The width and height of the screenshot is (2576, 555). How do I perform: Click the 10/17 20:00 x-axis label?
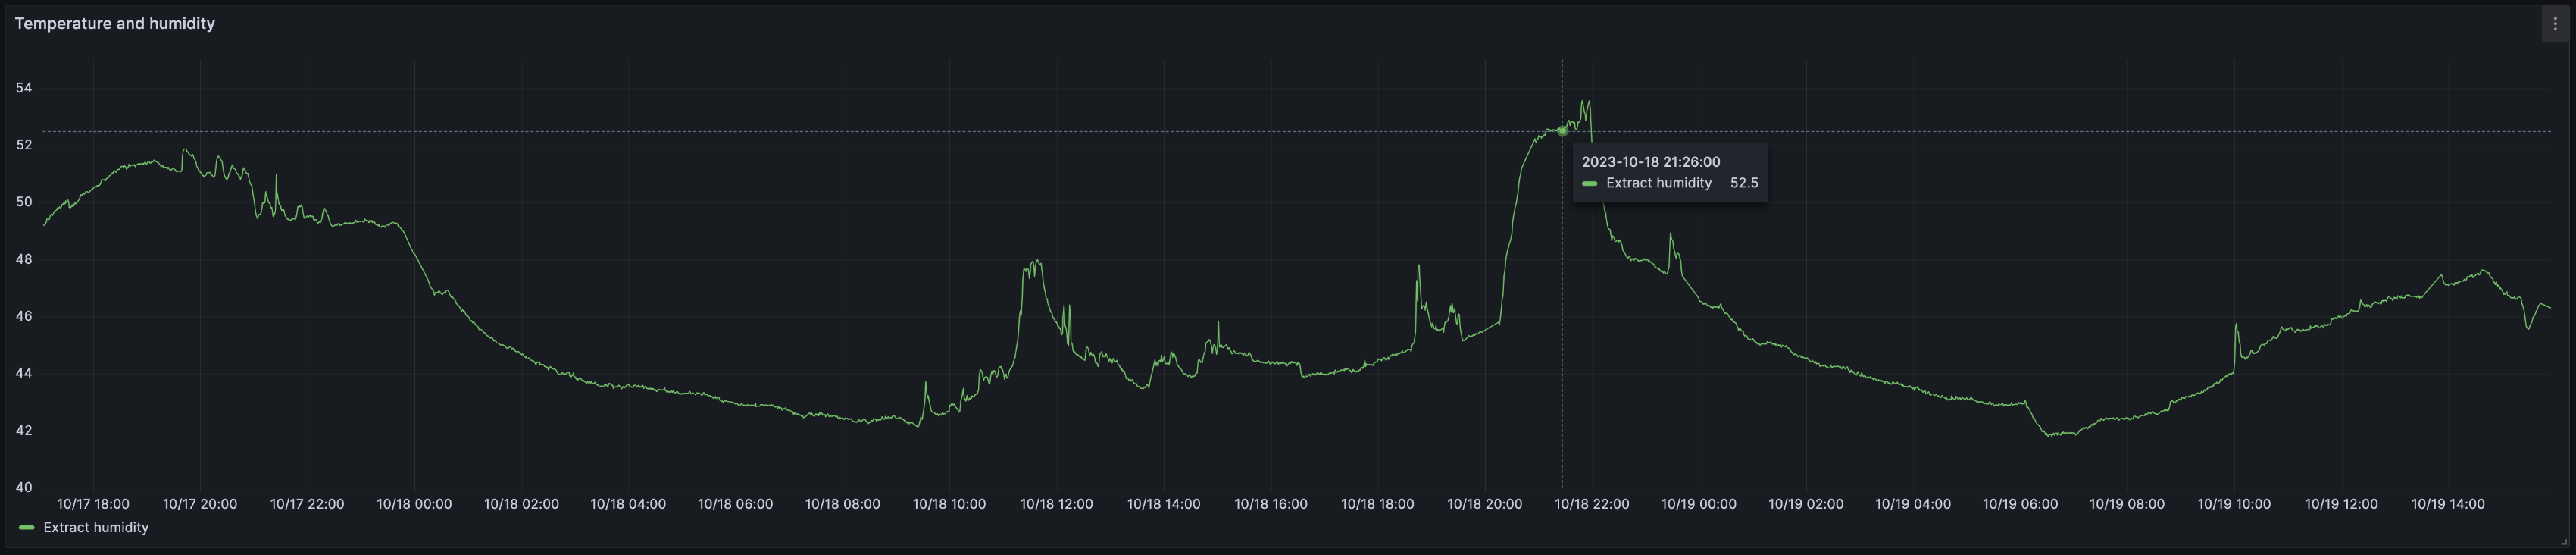tap(200, 504)
